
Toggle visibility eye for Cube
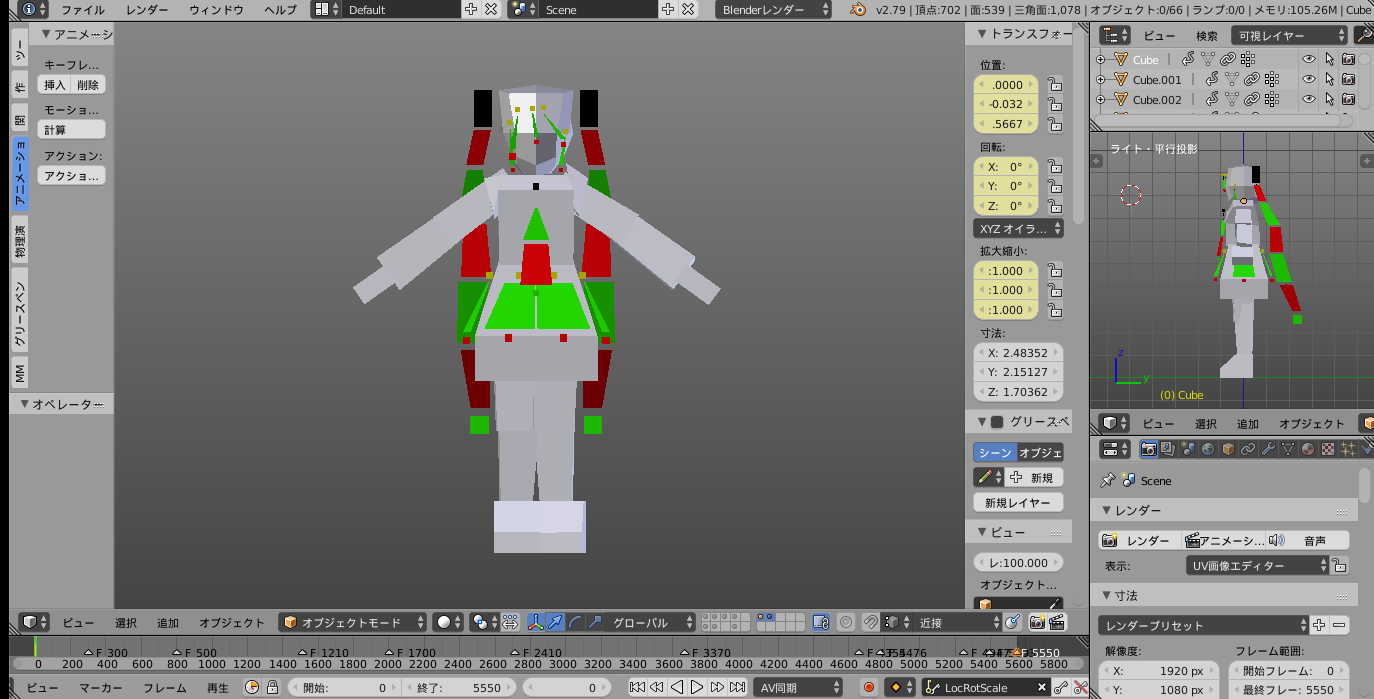click(x=1308, y=59)
